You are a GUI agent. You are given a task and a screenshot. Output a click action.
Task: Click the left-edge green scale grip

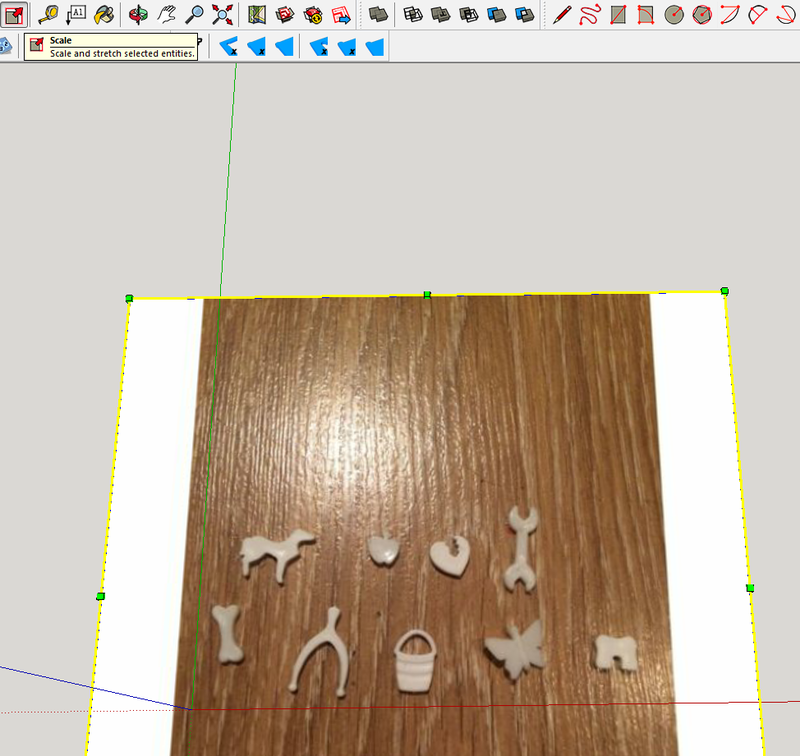(x=101, y=596)
